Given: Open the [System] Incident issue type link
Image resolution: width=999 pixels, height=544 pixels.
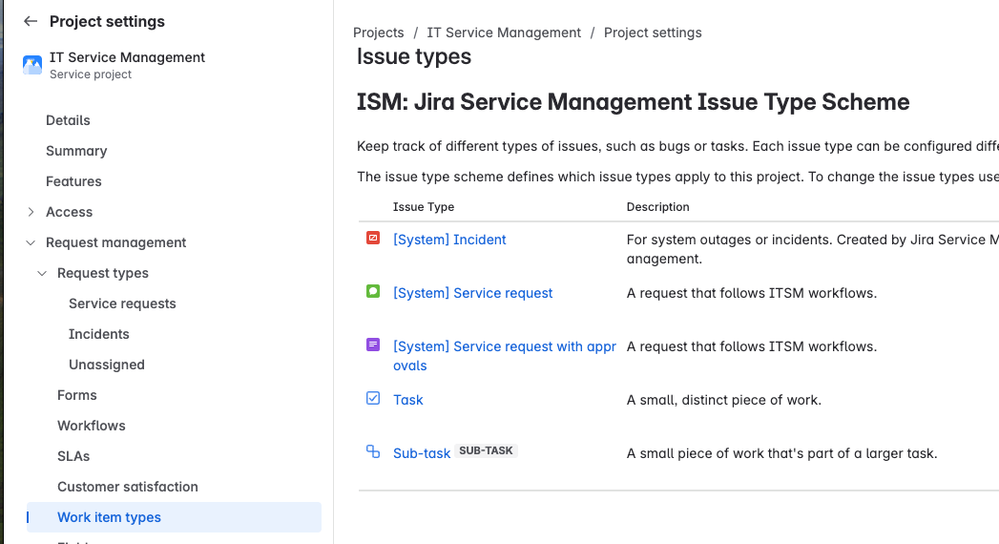Looking at the screenshot, I should (449, 240).
